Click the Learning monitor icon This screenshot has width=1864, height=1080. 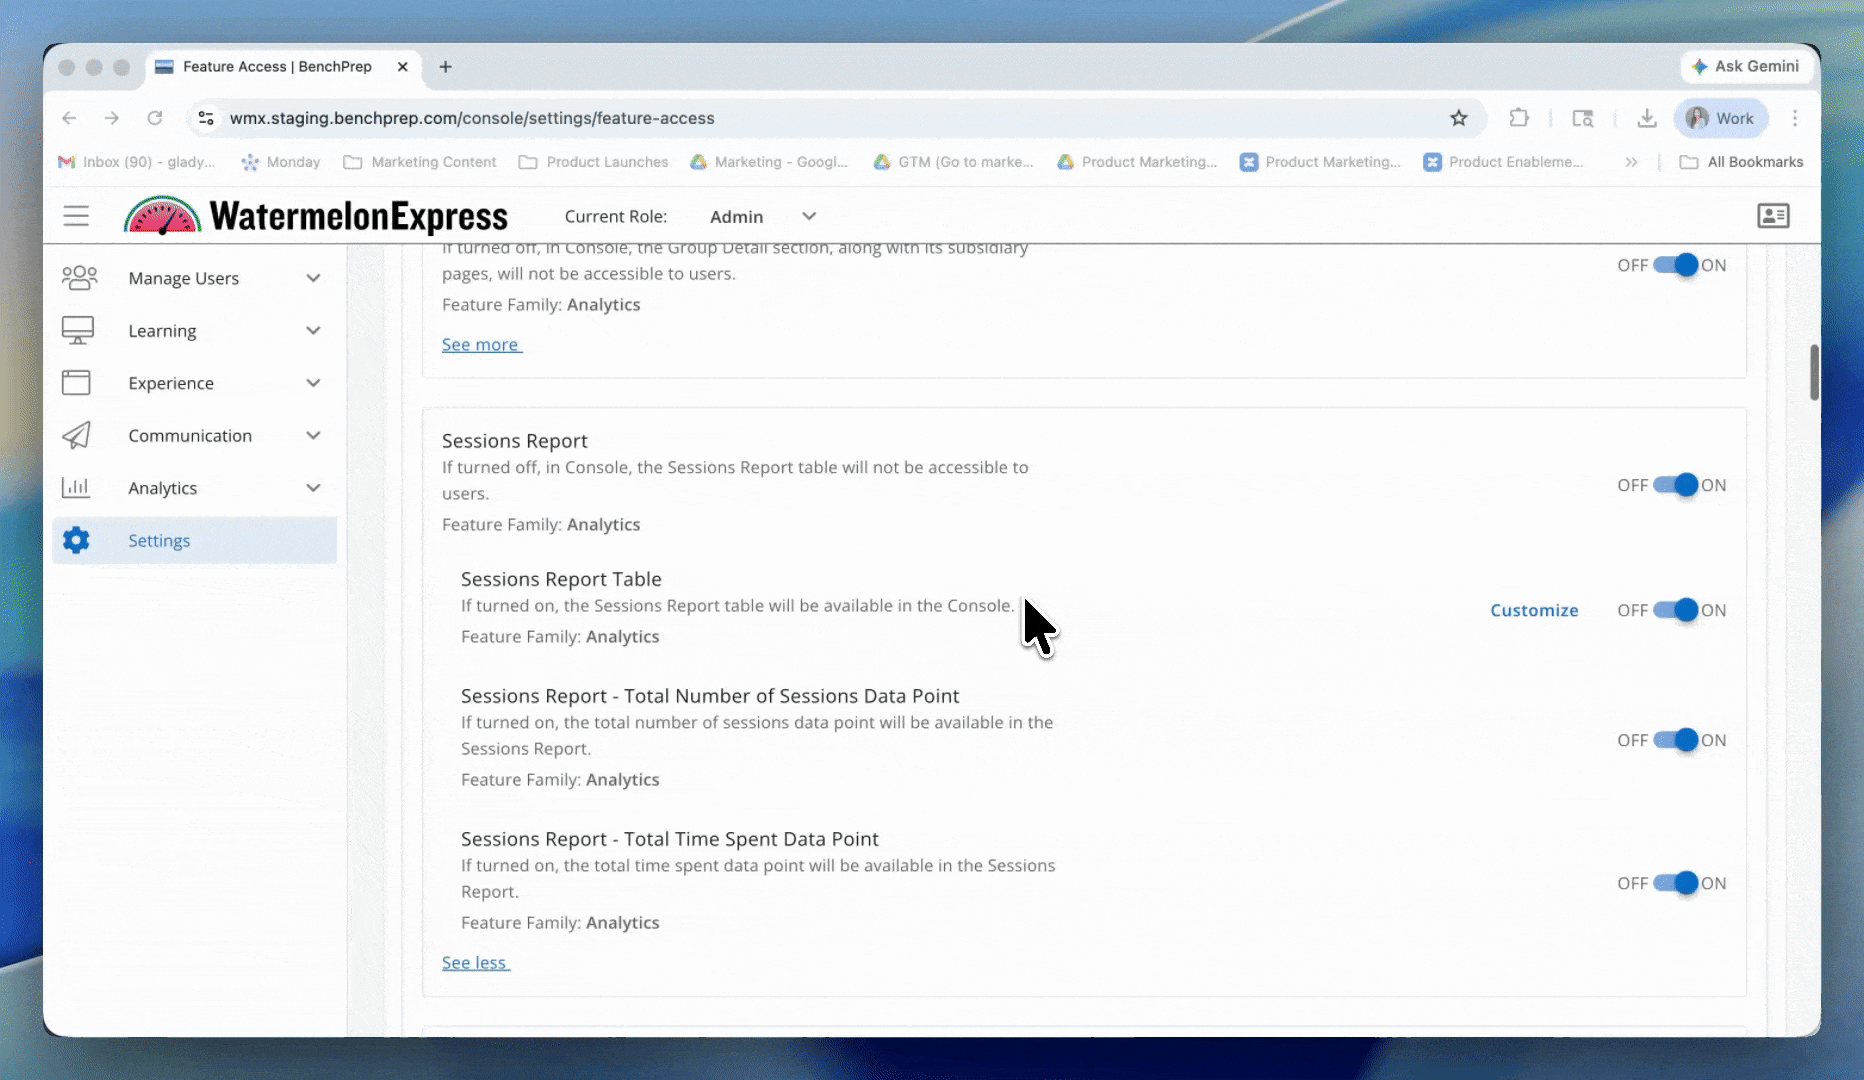(77, 331)
